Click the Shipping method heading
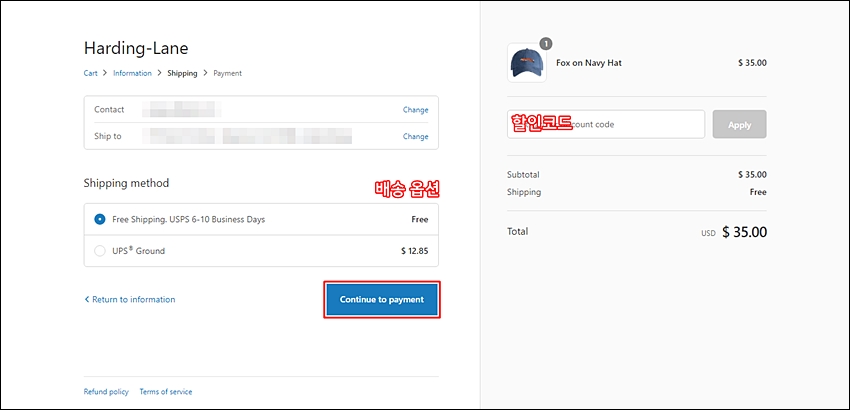Image resolution: width=850 pixels, height=410 pixels. click(x=126, y=183)
